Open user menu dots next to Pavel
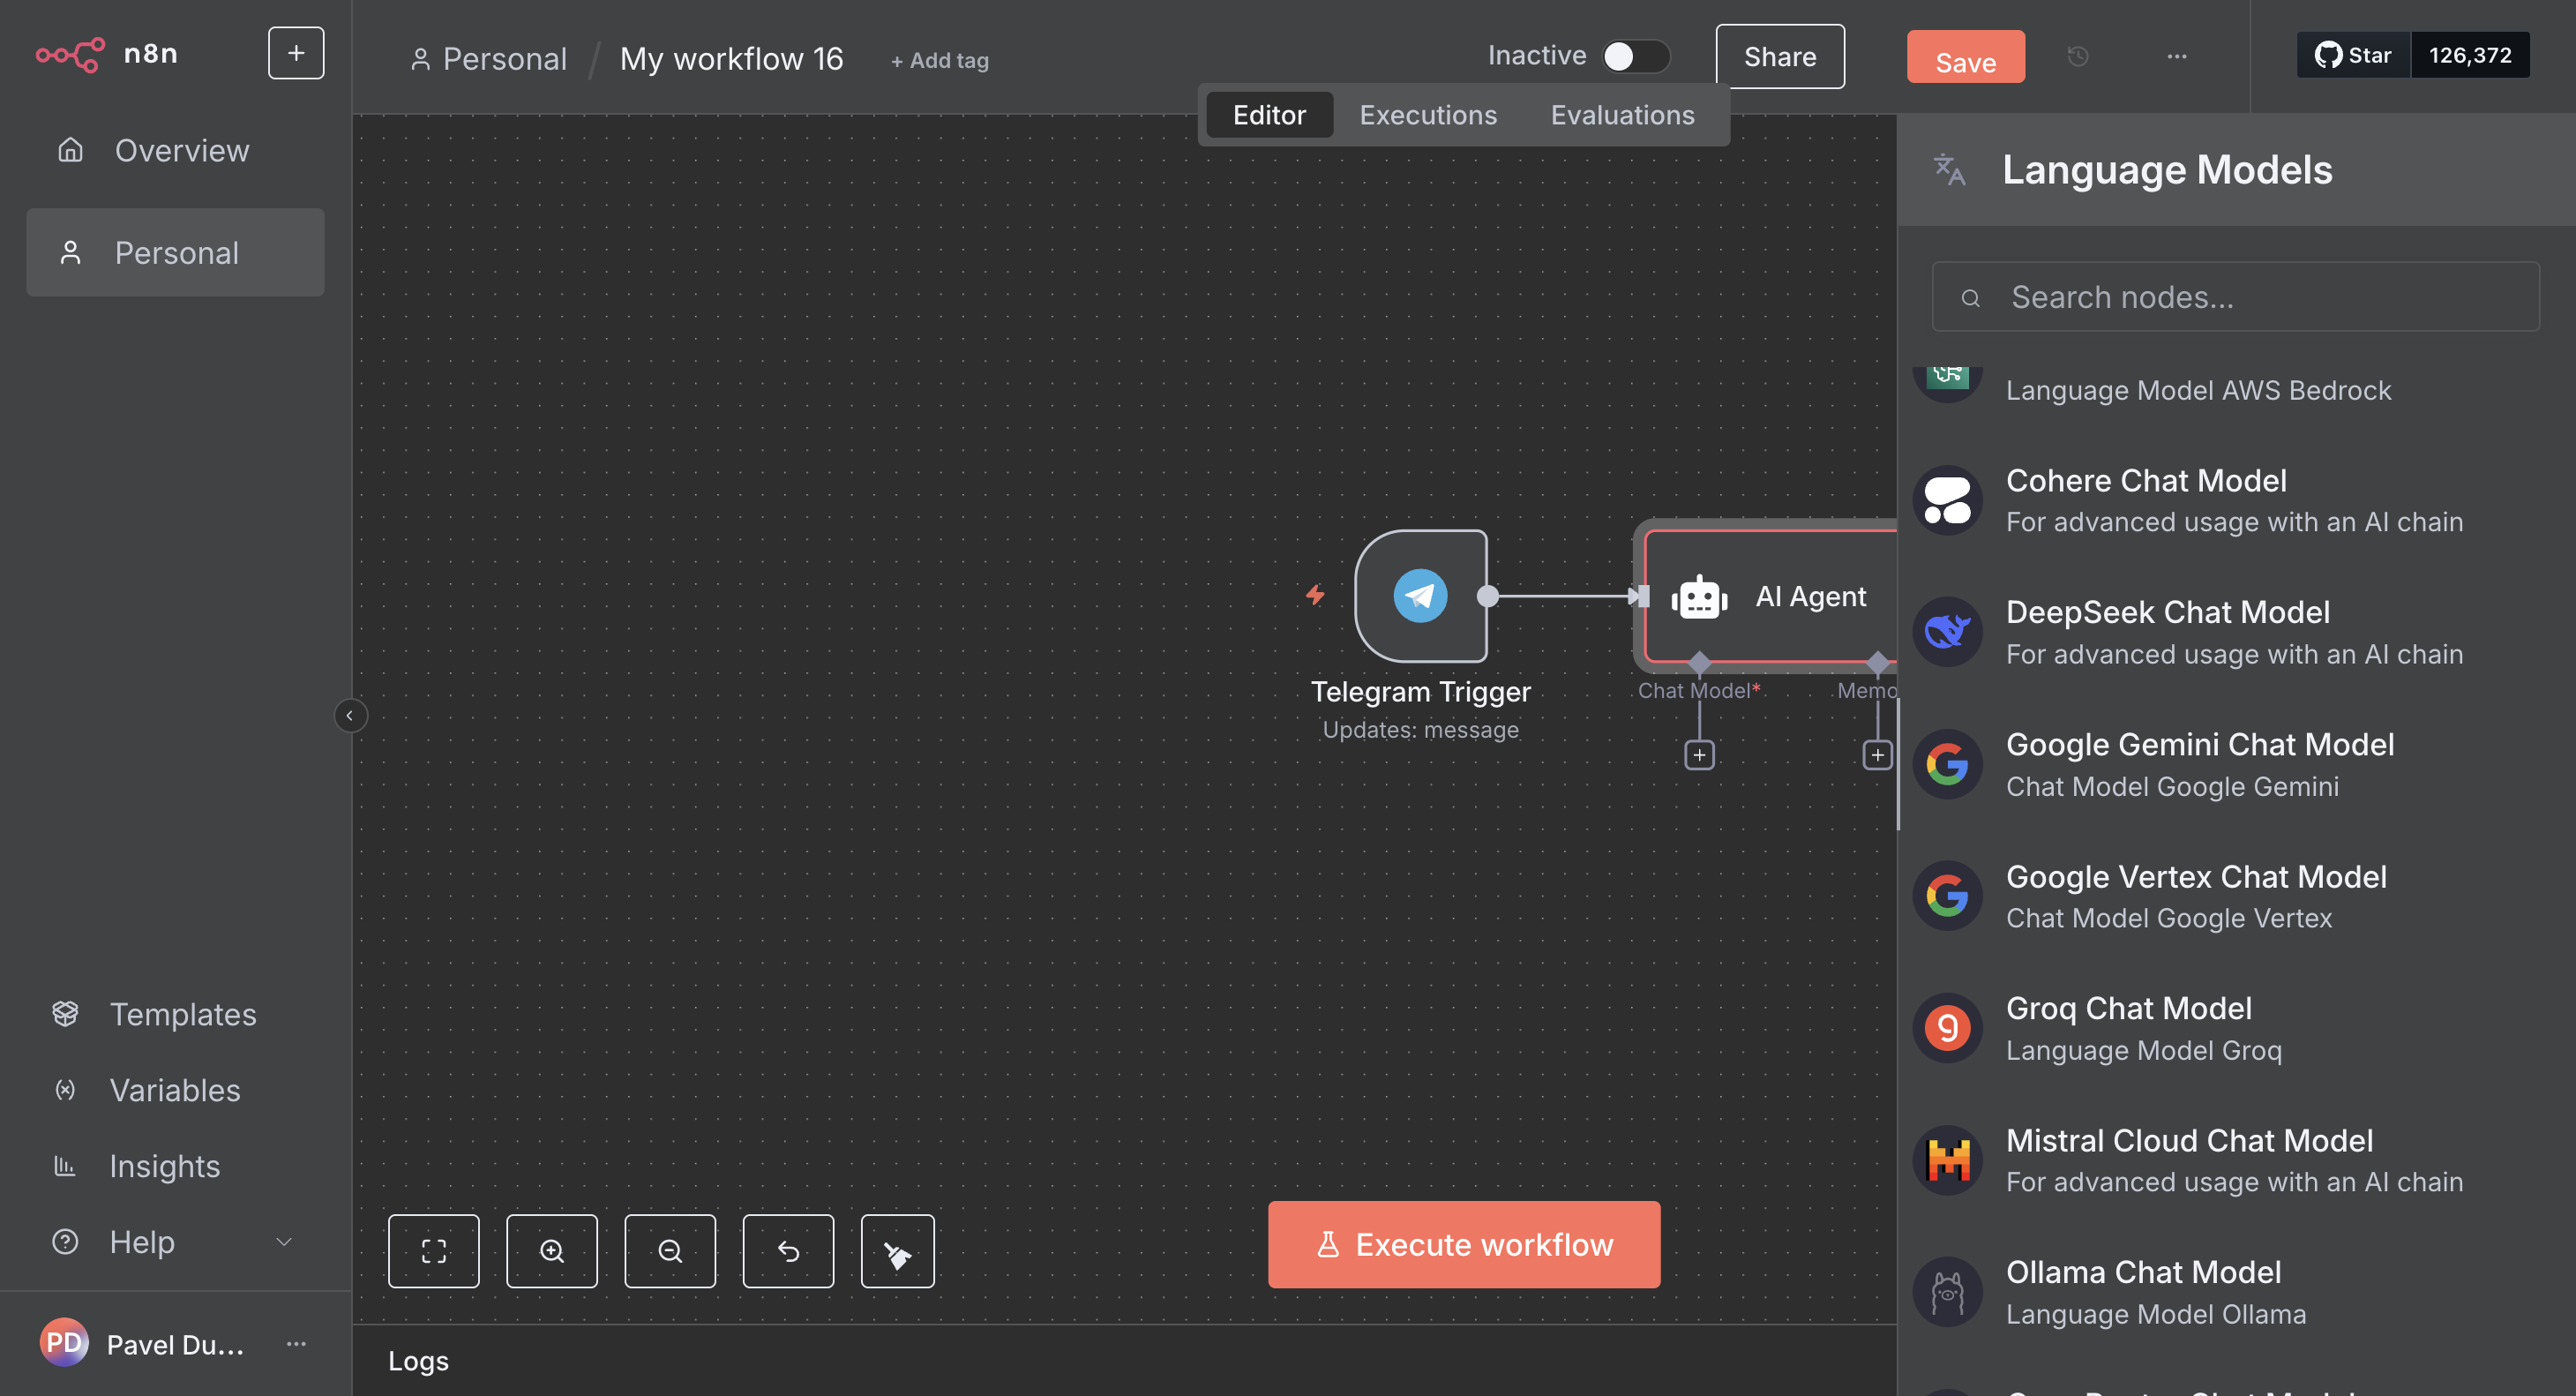This screenshot has width=2576, height=1396. [x=296, y=1344]
